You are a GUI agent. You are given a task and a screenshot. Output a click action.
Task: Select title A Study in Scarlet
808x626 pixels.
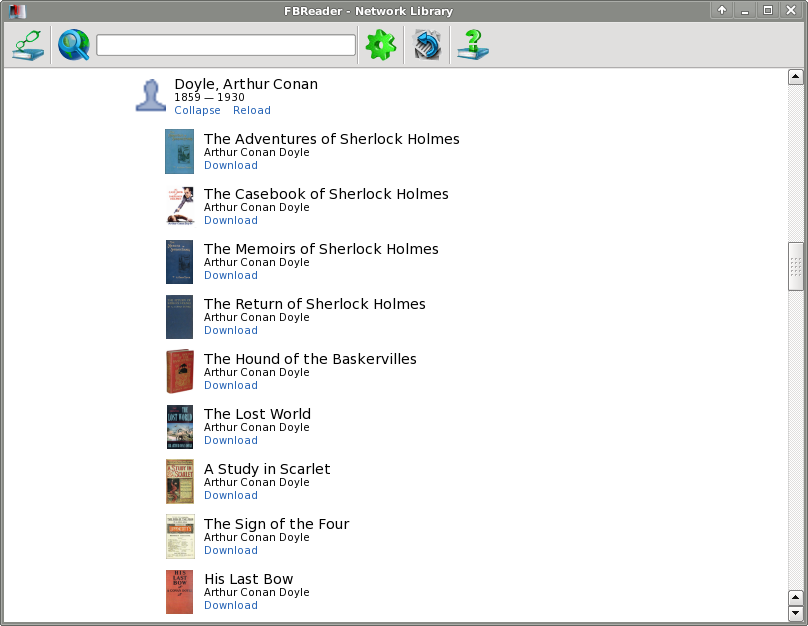coord(267,469)
